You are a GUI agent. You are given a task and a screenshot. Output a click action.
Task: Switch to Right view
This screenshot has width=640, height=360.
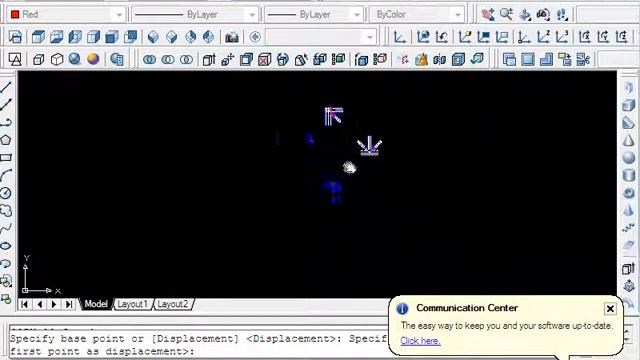pos(93,37)
